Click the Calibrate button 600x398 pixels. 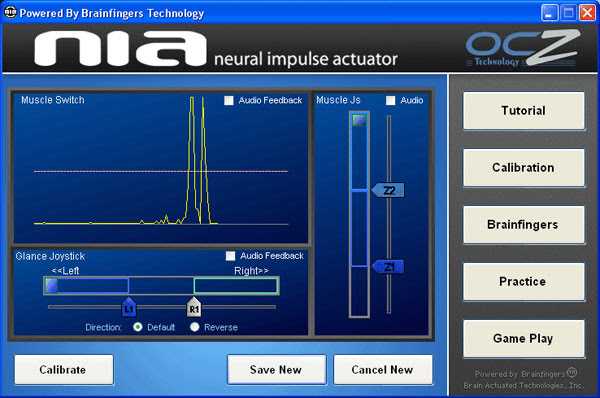[64, 370]
